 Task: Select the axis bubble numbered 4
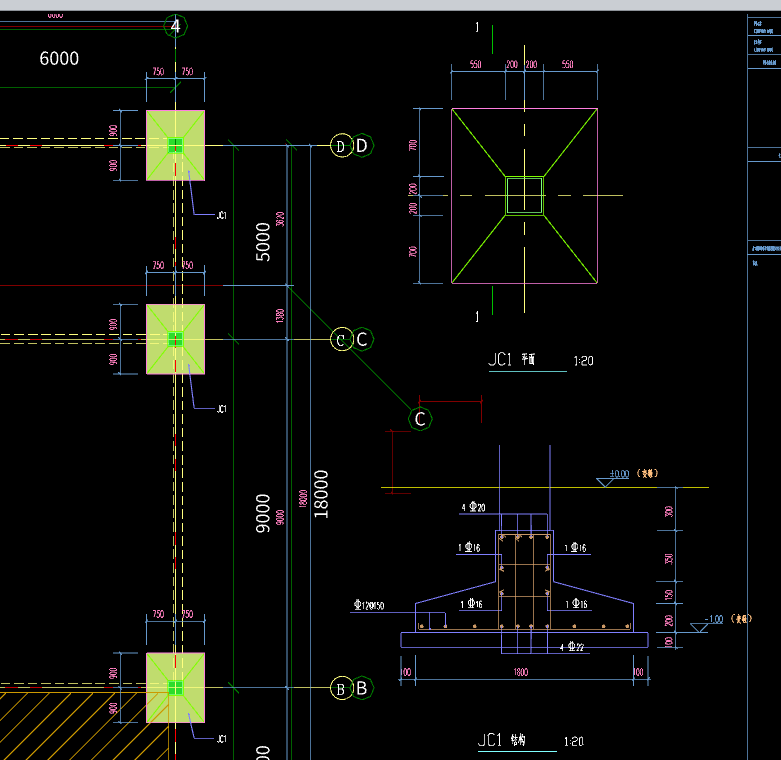tap(175, 26)
